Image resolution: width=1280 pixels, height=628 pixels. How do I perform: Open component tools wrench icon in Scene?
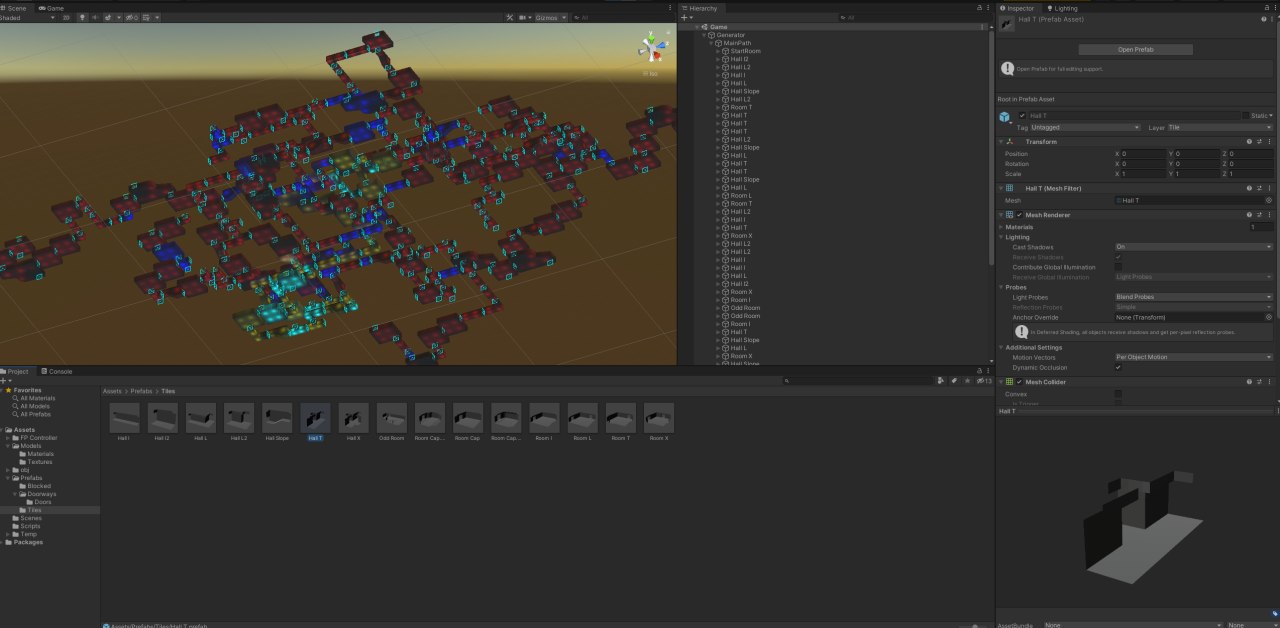click(x=510, y=17)
